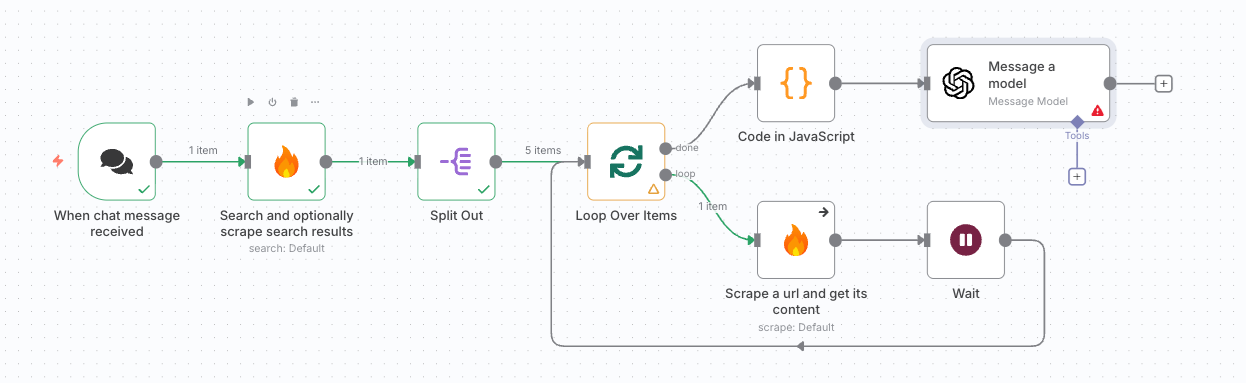Click the red error icon on Message a model
The height and width of the screenshot is (383, 1246).
tap(1097, 111)
